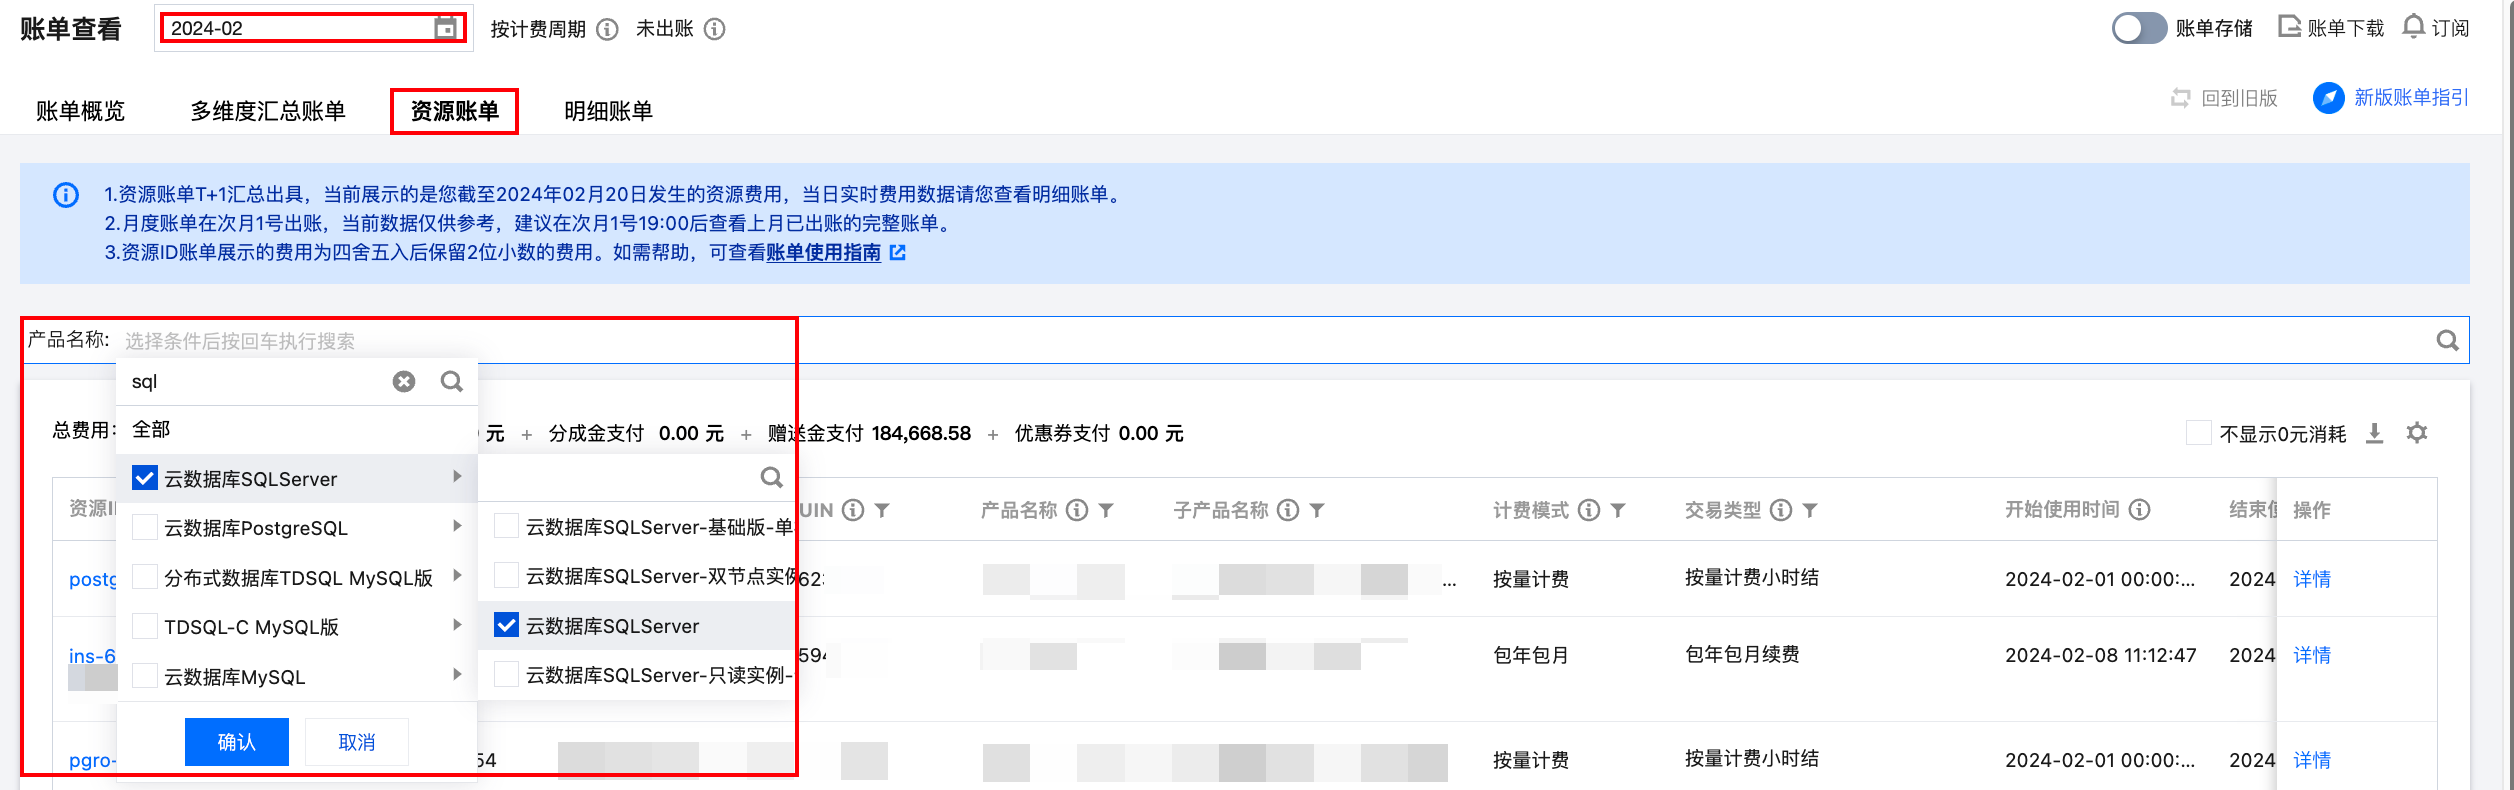Expand 云数据库PostgreSQL sub-products arrow

coord(457,526)
